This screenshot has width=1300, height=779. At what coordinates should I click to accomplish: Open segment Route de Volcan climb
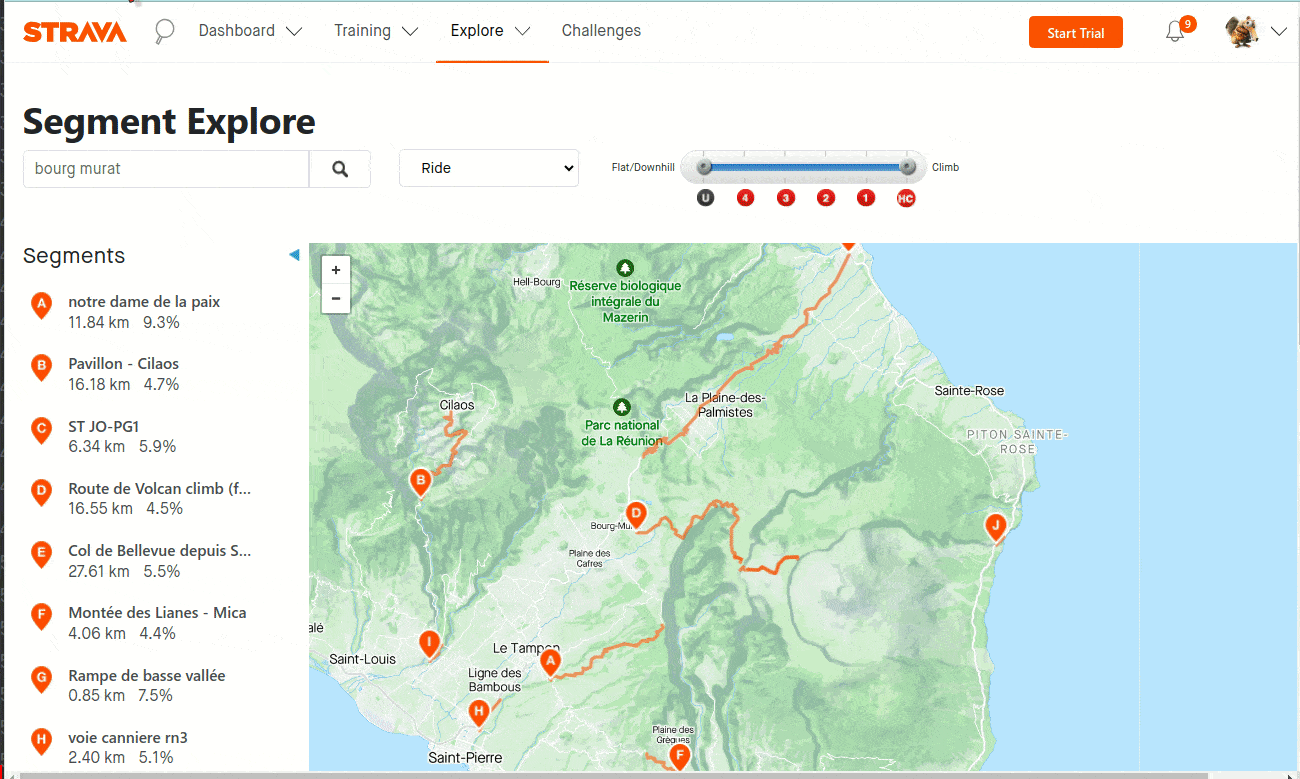tap(160, 488)
